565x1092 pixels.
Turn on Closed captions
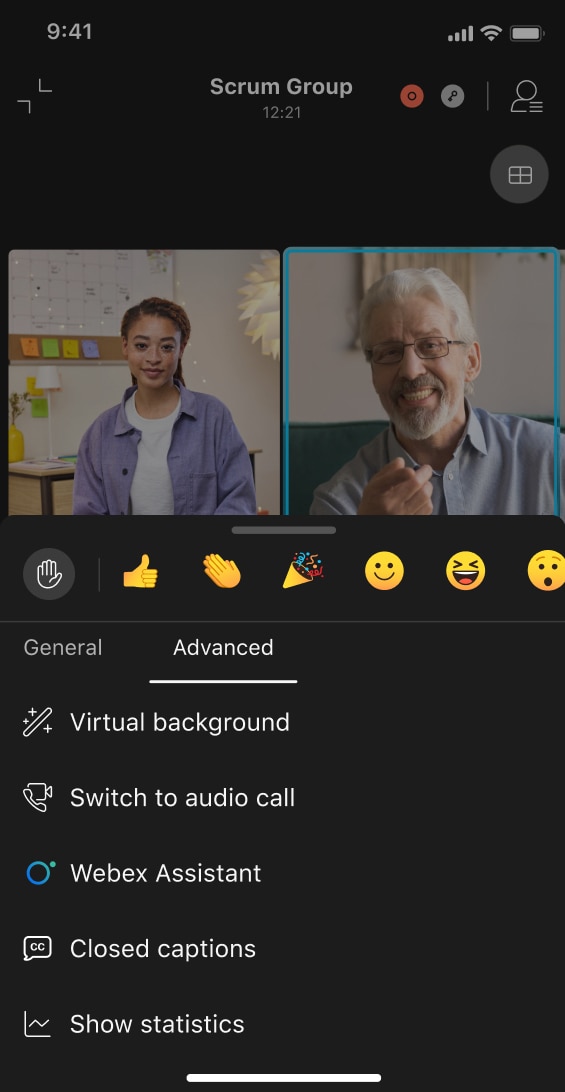pos(282,949)
